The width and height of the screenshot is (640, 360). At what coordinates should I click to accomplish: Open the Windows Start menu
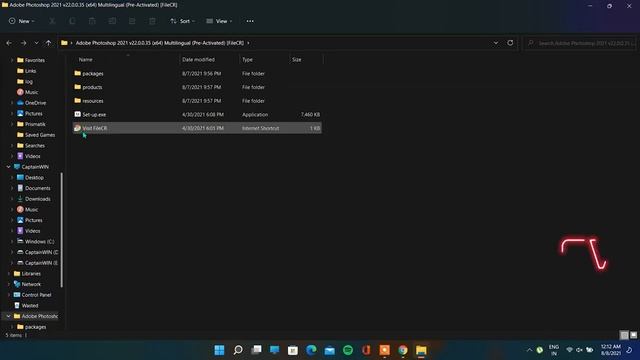point(219,350)
